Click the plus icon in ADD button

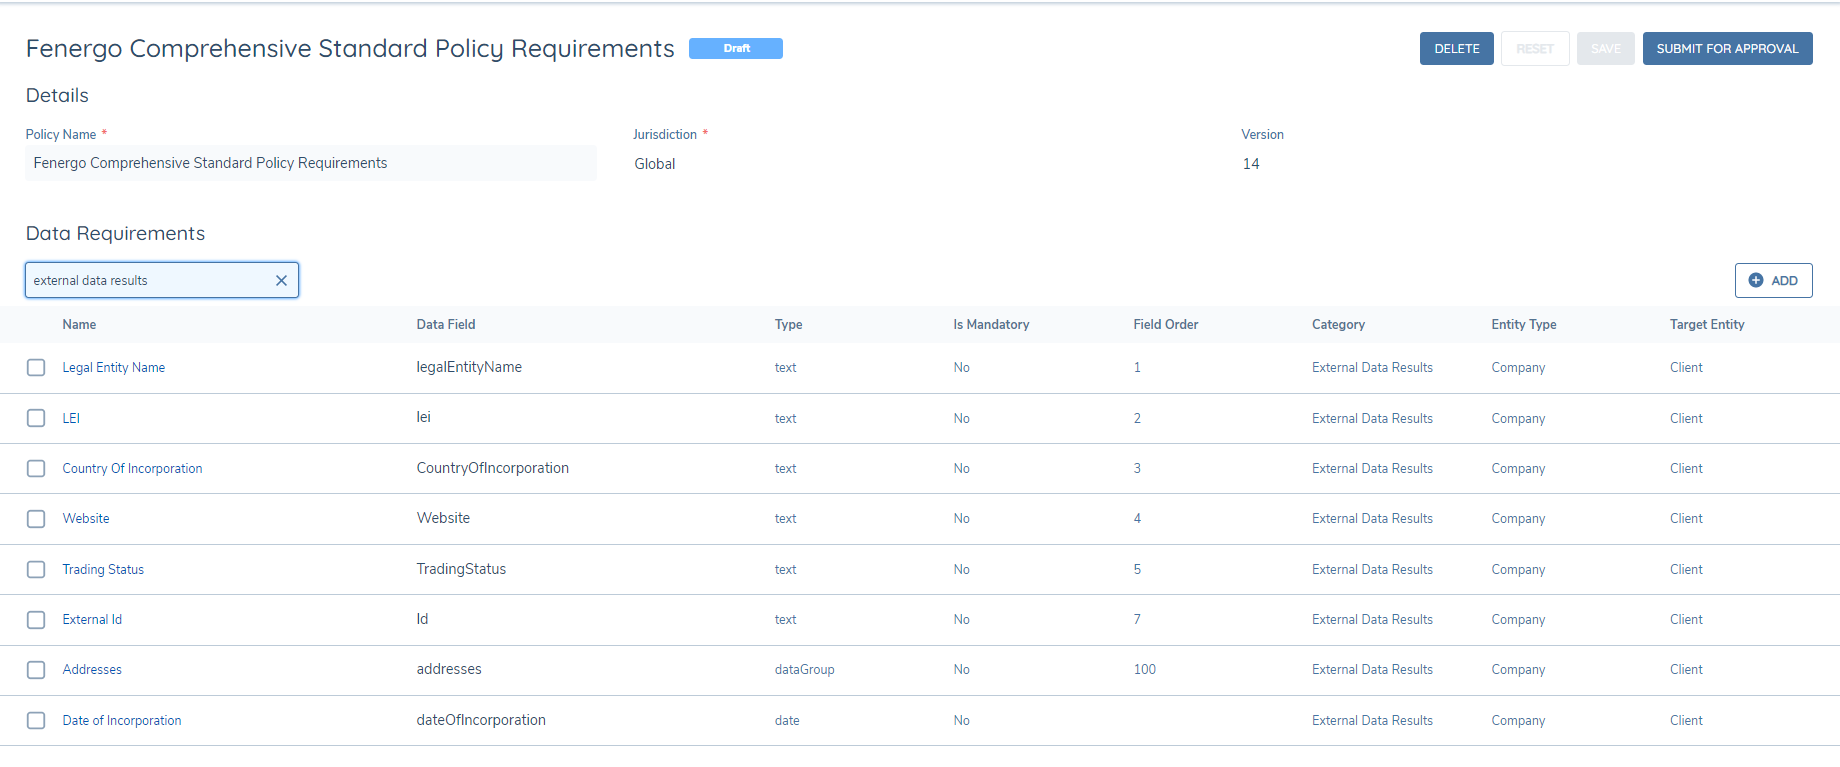1755,281
